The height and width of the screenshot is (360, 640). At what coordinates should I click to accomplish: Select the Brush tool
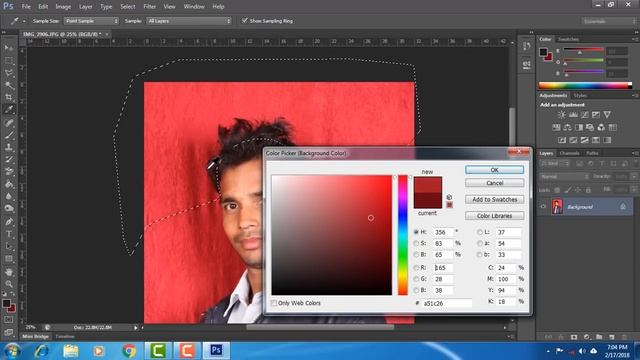coord(9,135)
